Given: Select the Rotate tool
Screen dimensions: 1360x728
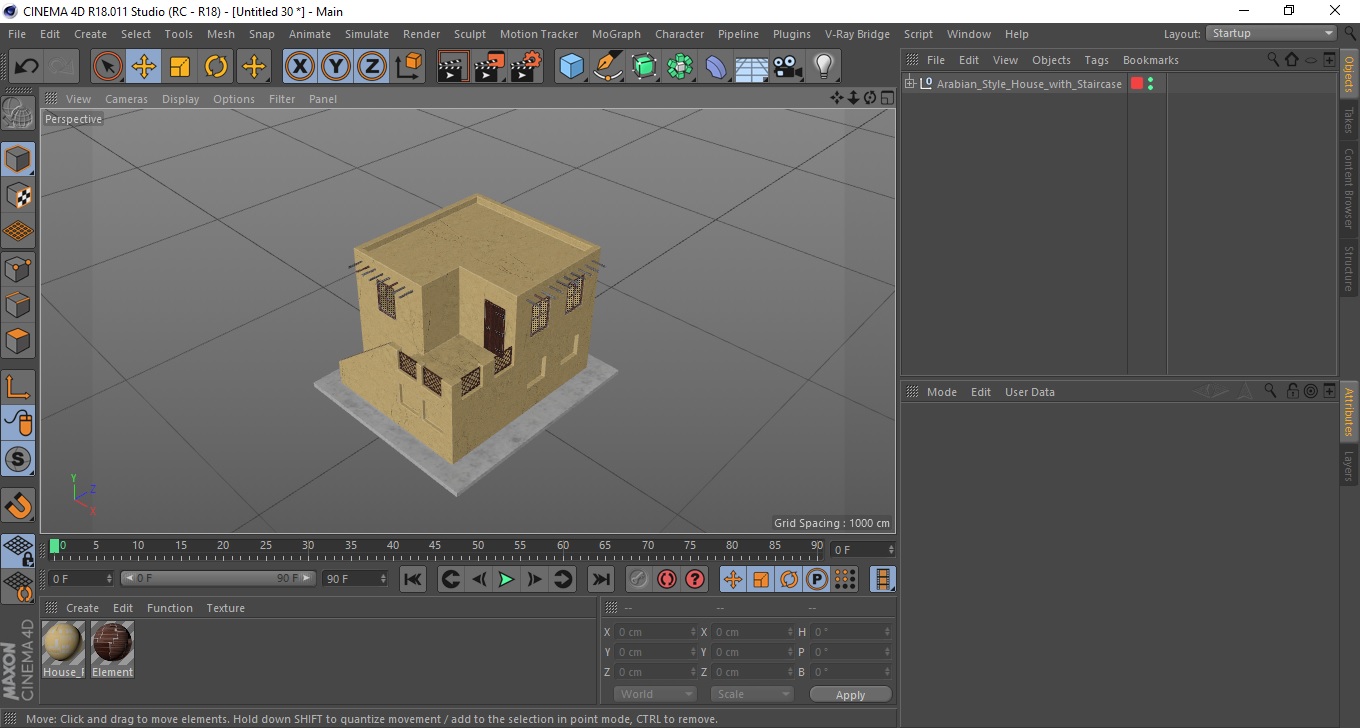Looking at the screenshot, I should (x=216, y=67).
